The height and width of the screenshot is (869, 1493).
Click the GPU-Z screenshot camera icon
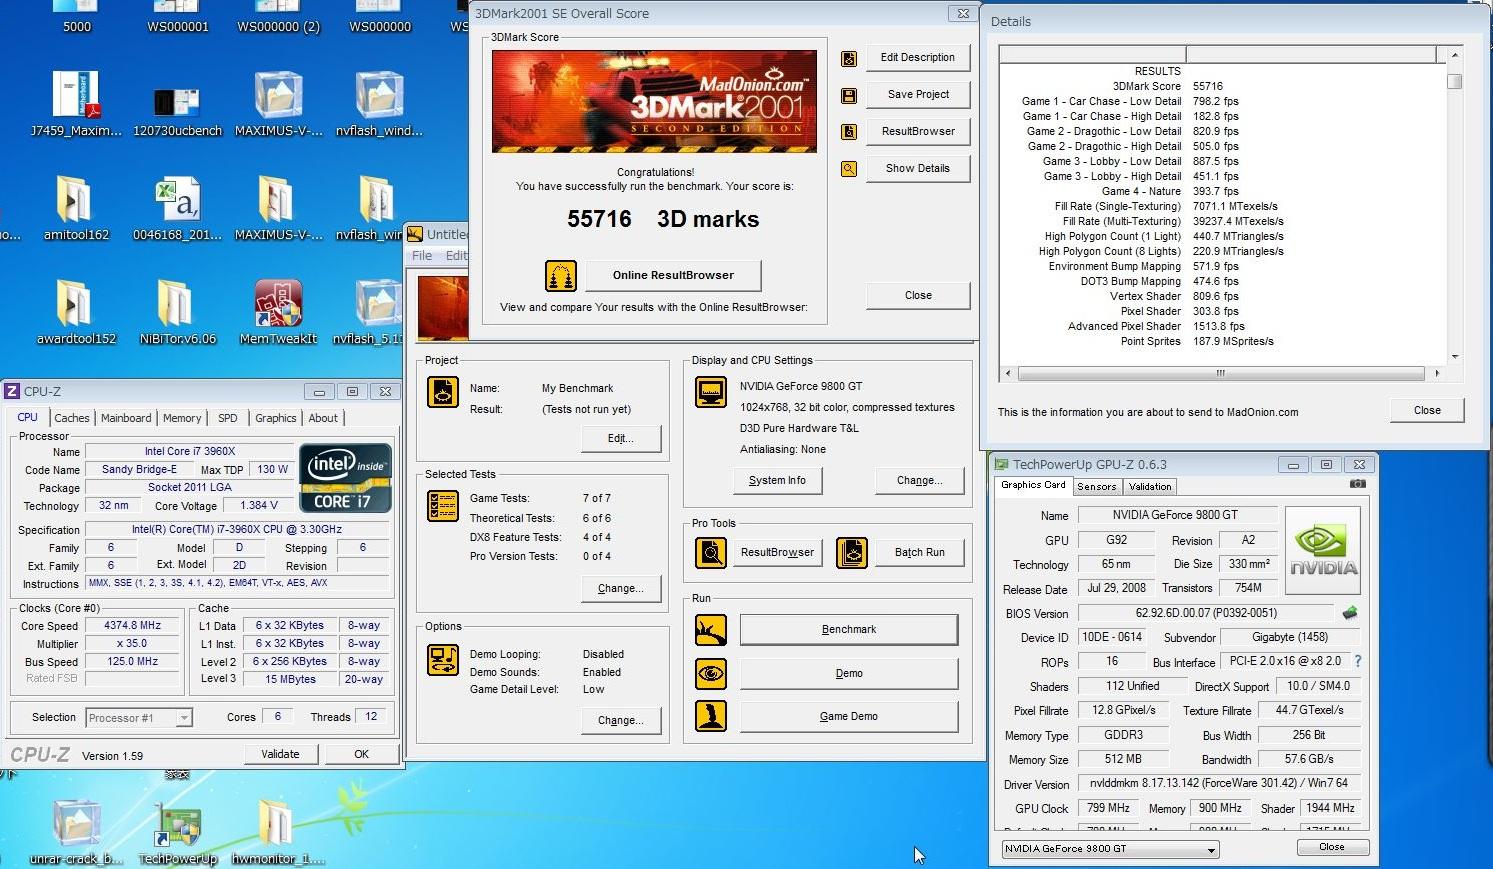pyautogui.click(x=1357, y=484)
